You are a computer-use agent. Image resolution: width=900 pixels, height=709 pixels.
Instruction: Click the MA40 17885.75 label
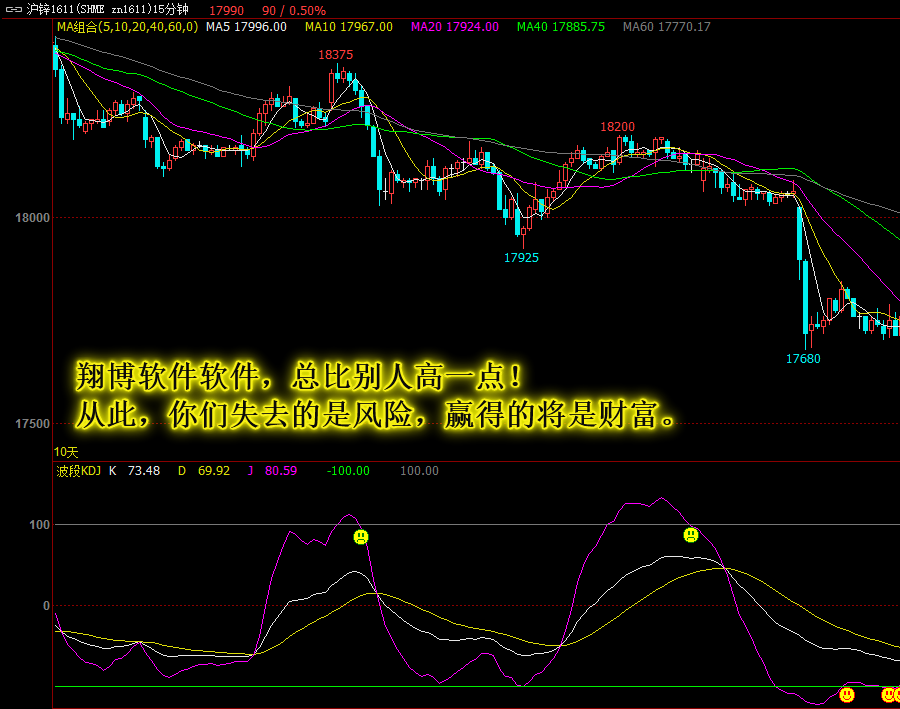pyautogui.click(x=561, y=26)
